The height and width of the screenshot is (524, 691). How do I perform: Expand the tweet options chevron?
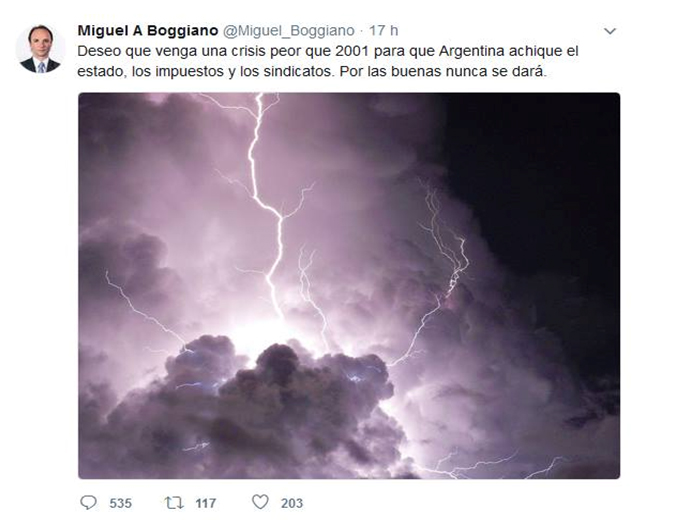(x=609, y=31)
